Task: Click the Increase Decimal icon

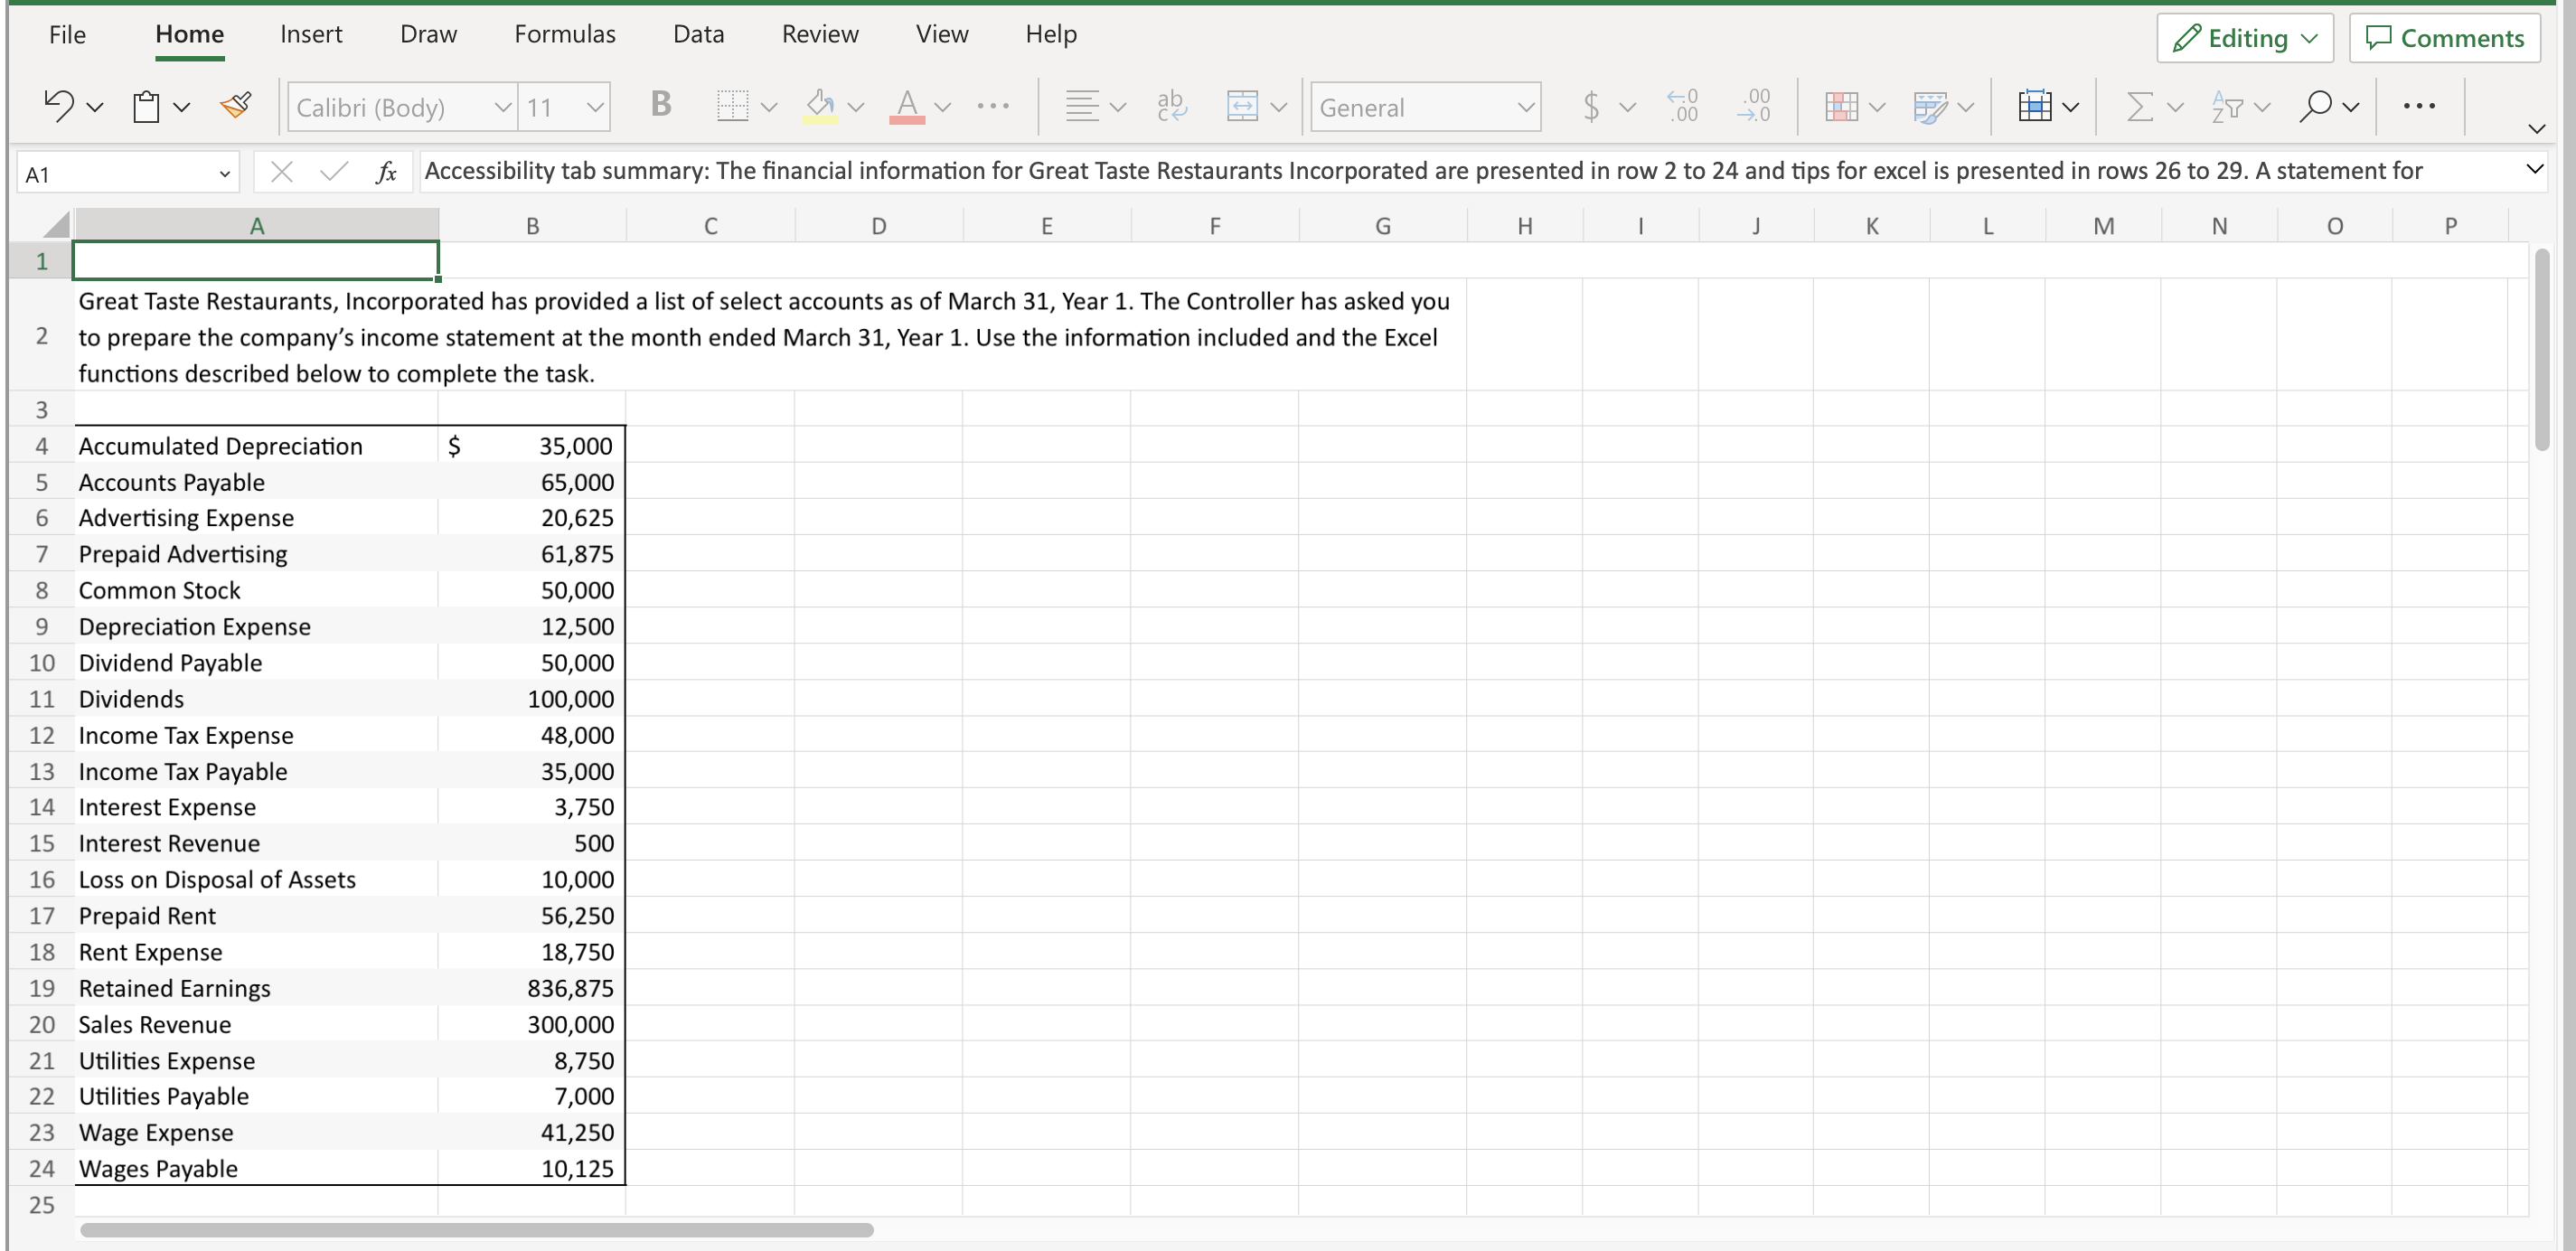Action: tap(1683, 106)
